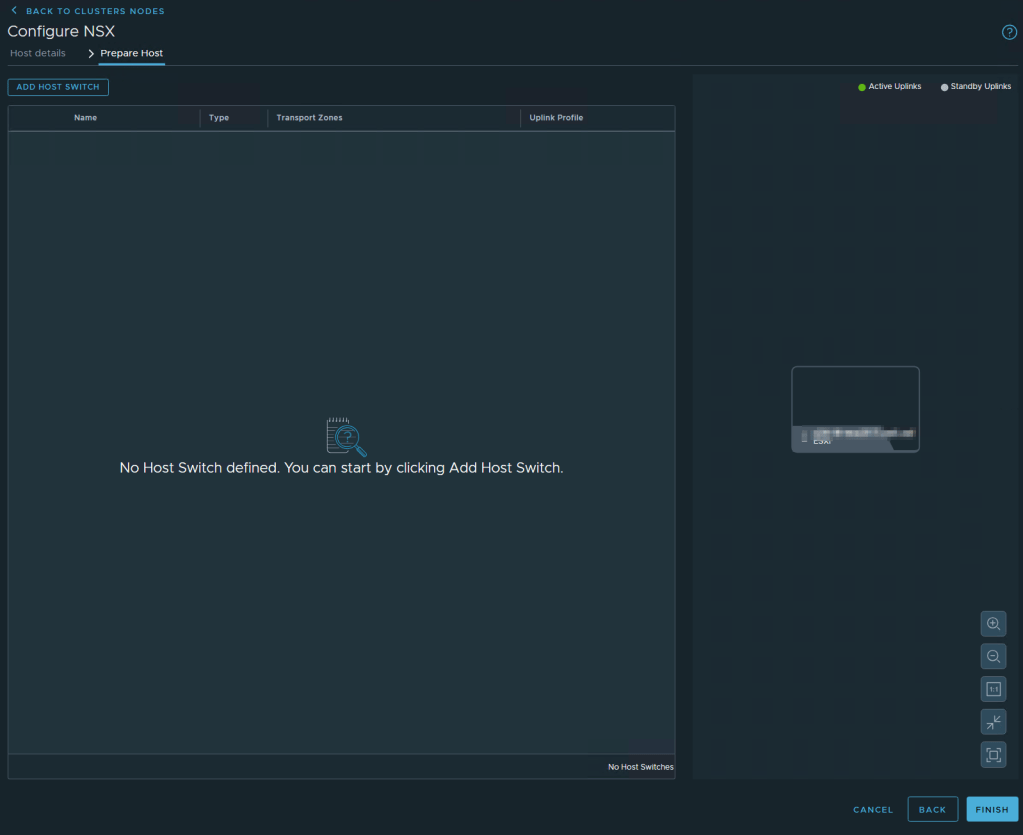
Task: Zoom out of the topology diagram
Action: [993, 657]
